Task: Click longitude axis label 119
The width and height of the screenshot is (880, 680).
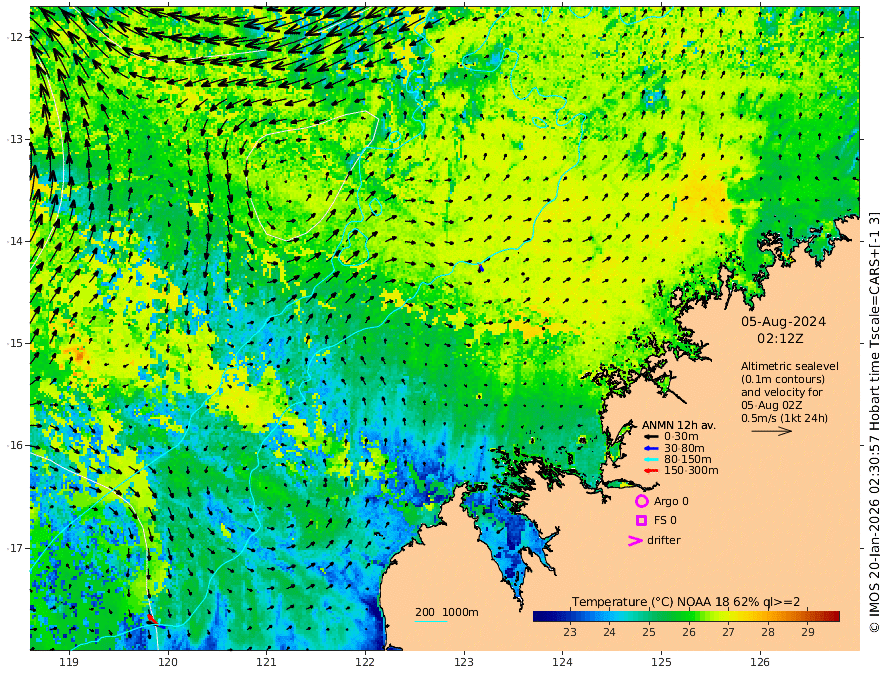Action: (69, 662)
